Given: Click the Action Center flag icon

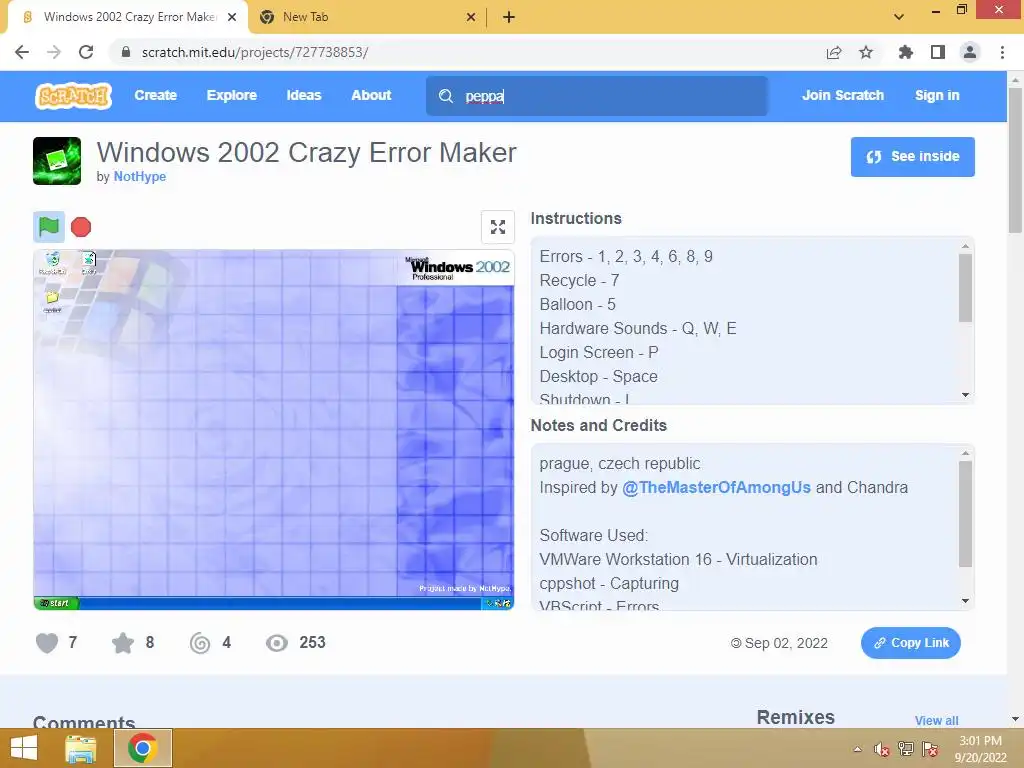Looking at the screenshot, I should point(930,749).
